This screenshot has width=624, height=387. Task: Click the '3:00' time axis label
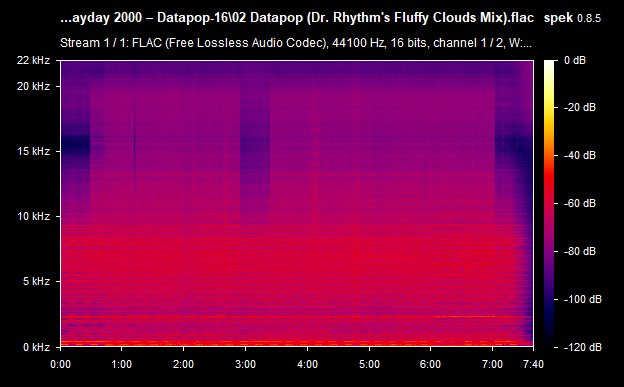[246, 364]
